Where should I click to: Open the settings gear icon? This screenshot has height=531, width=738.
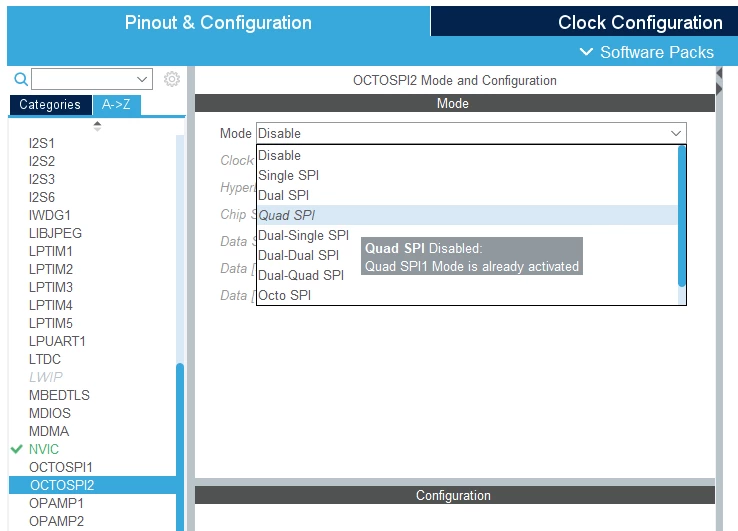click(x=172, y=79)
